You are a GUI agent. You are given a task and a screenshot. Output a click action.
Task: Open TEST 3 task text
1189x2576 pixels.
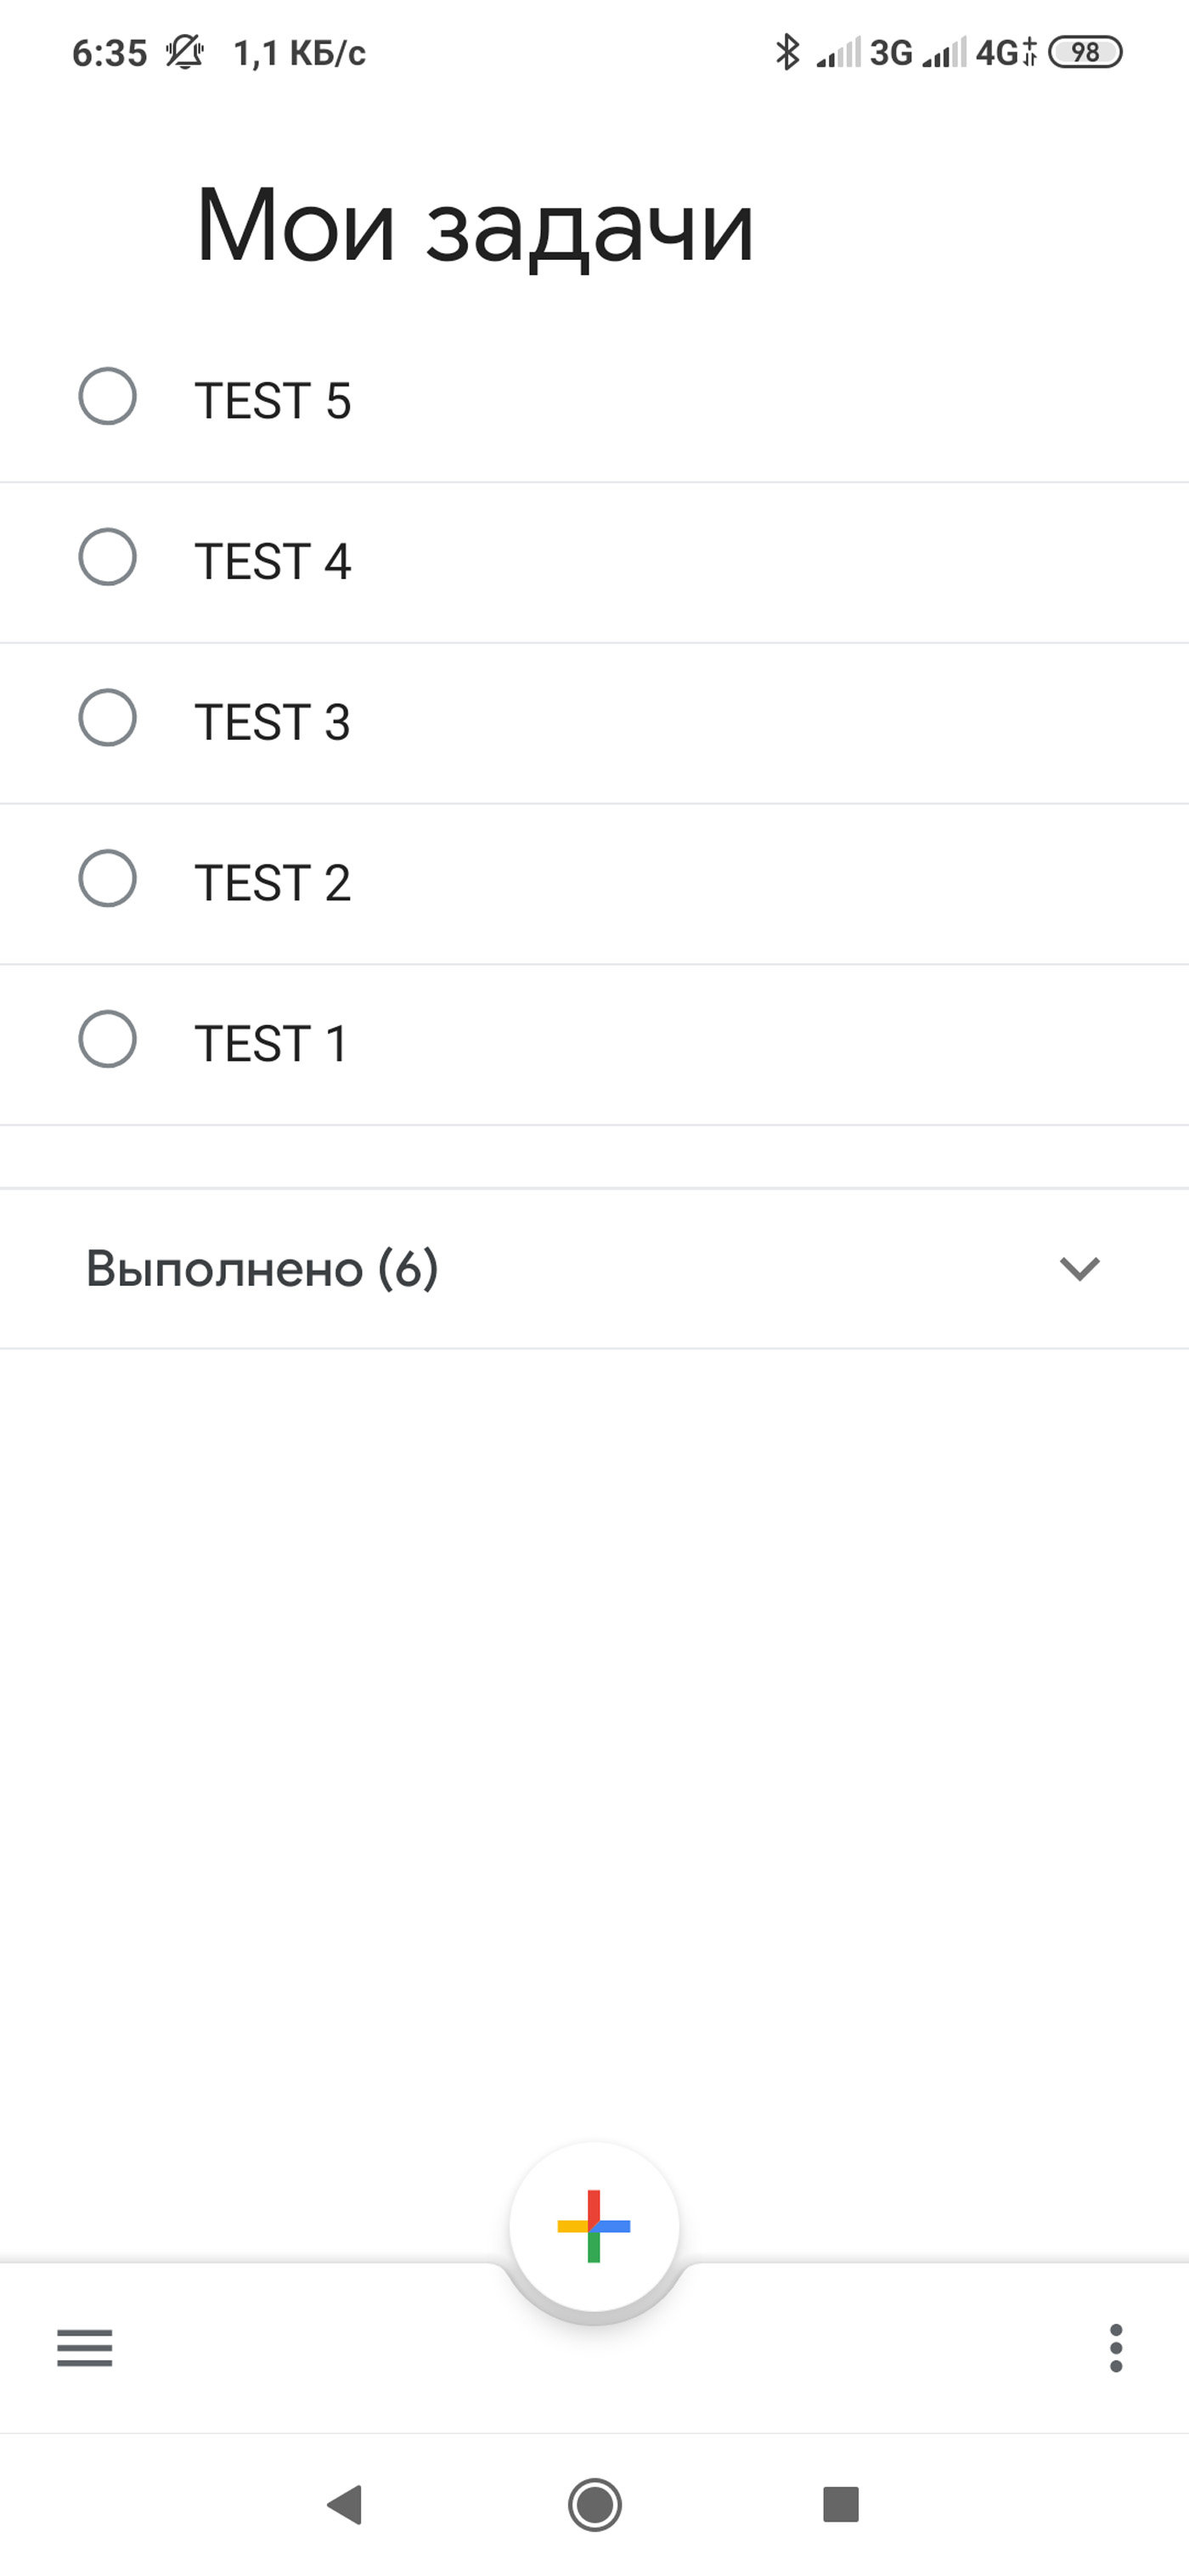(272, 722)
